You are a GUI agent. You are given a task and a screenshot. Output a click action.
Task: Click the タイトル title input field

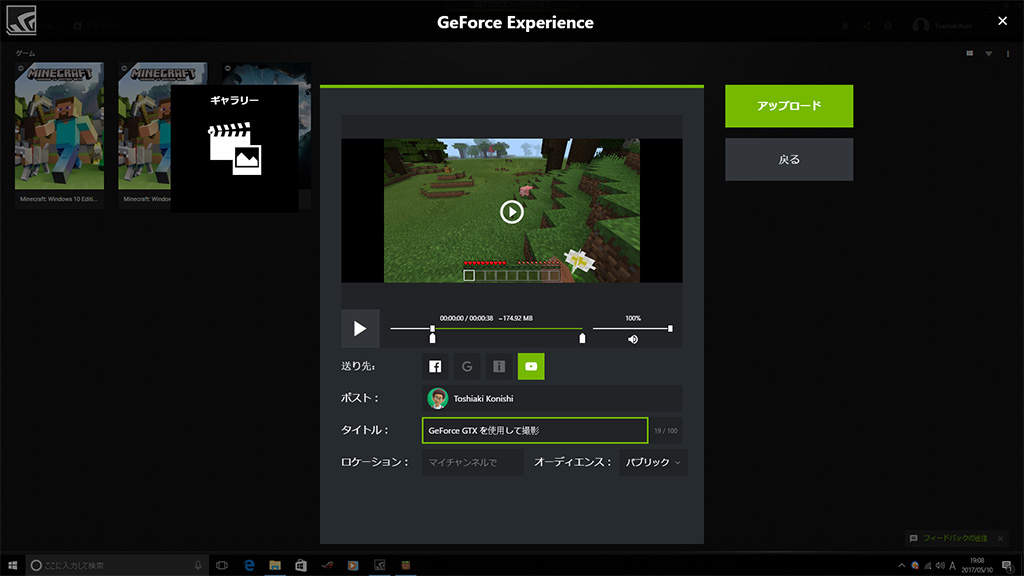(x=535, y=430)
